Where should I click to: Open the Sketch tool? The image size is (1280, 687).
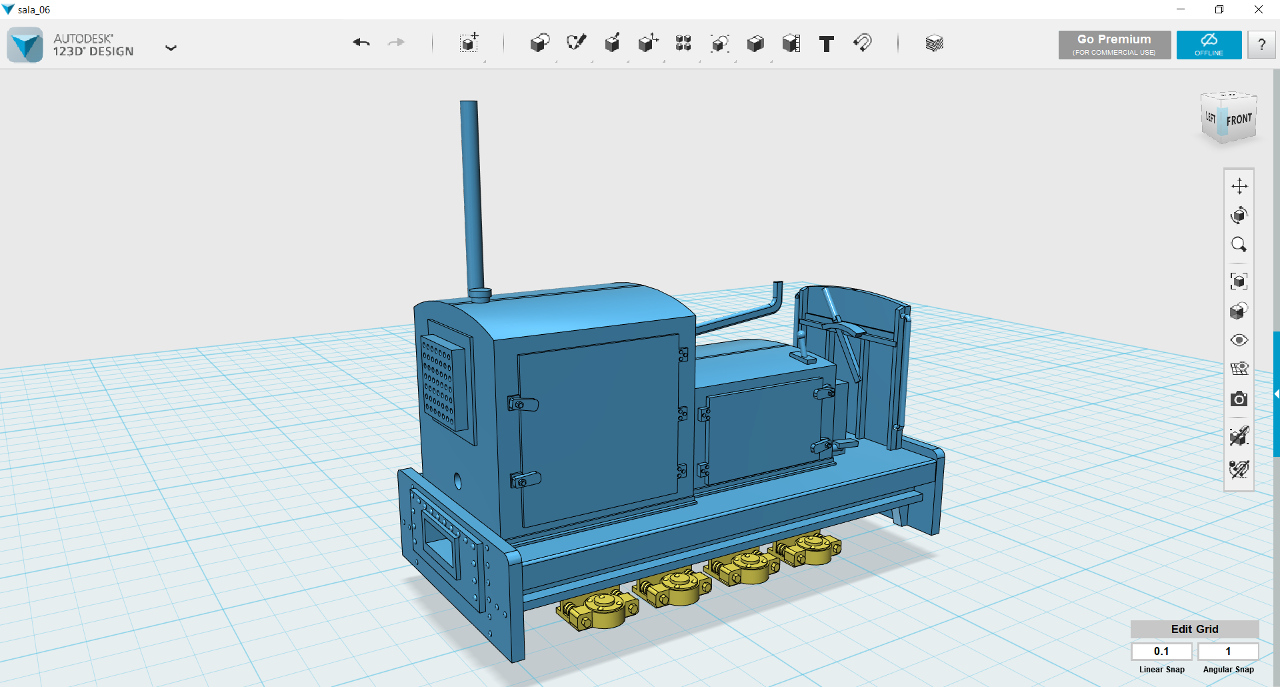(576, 43)
